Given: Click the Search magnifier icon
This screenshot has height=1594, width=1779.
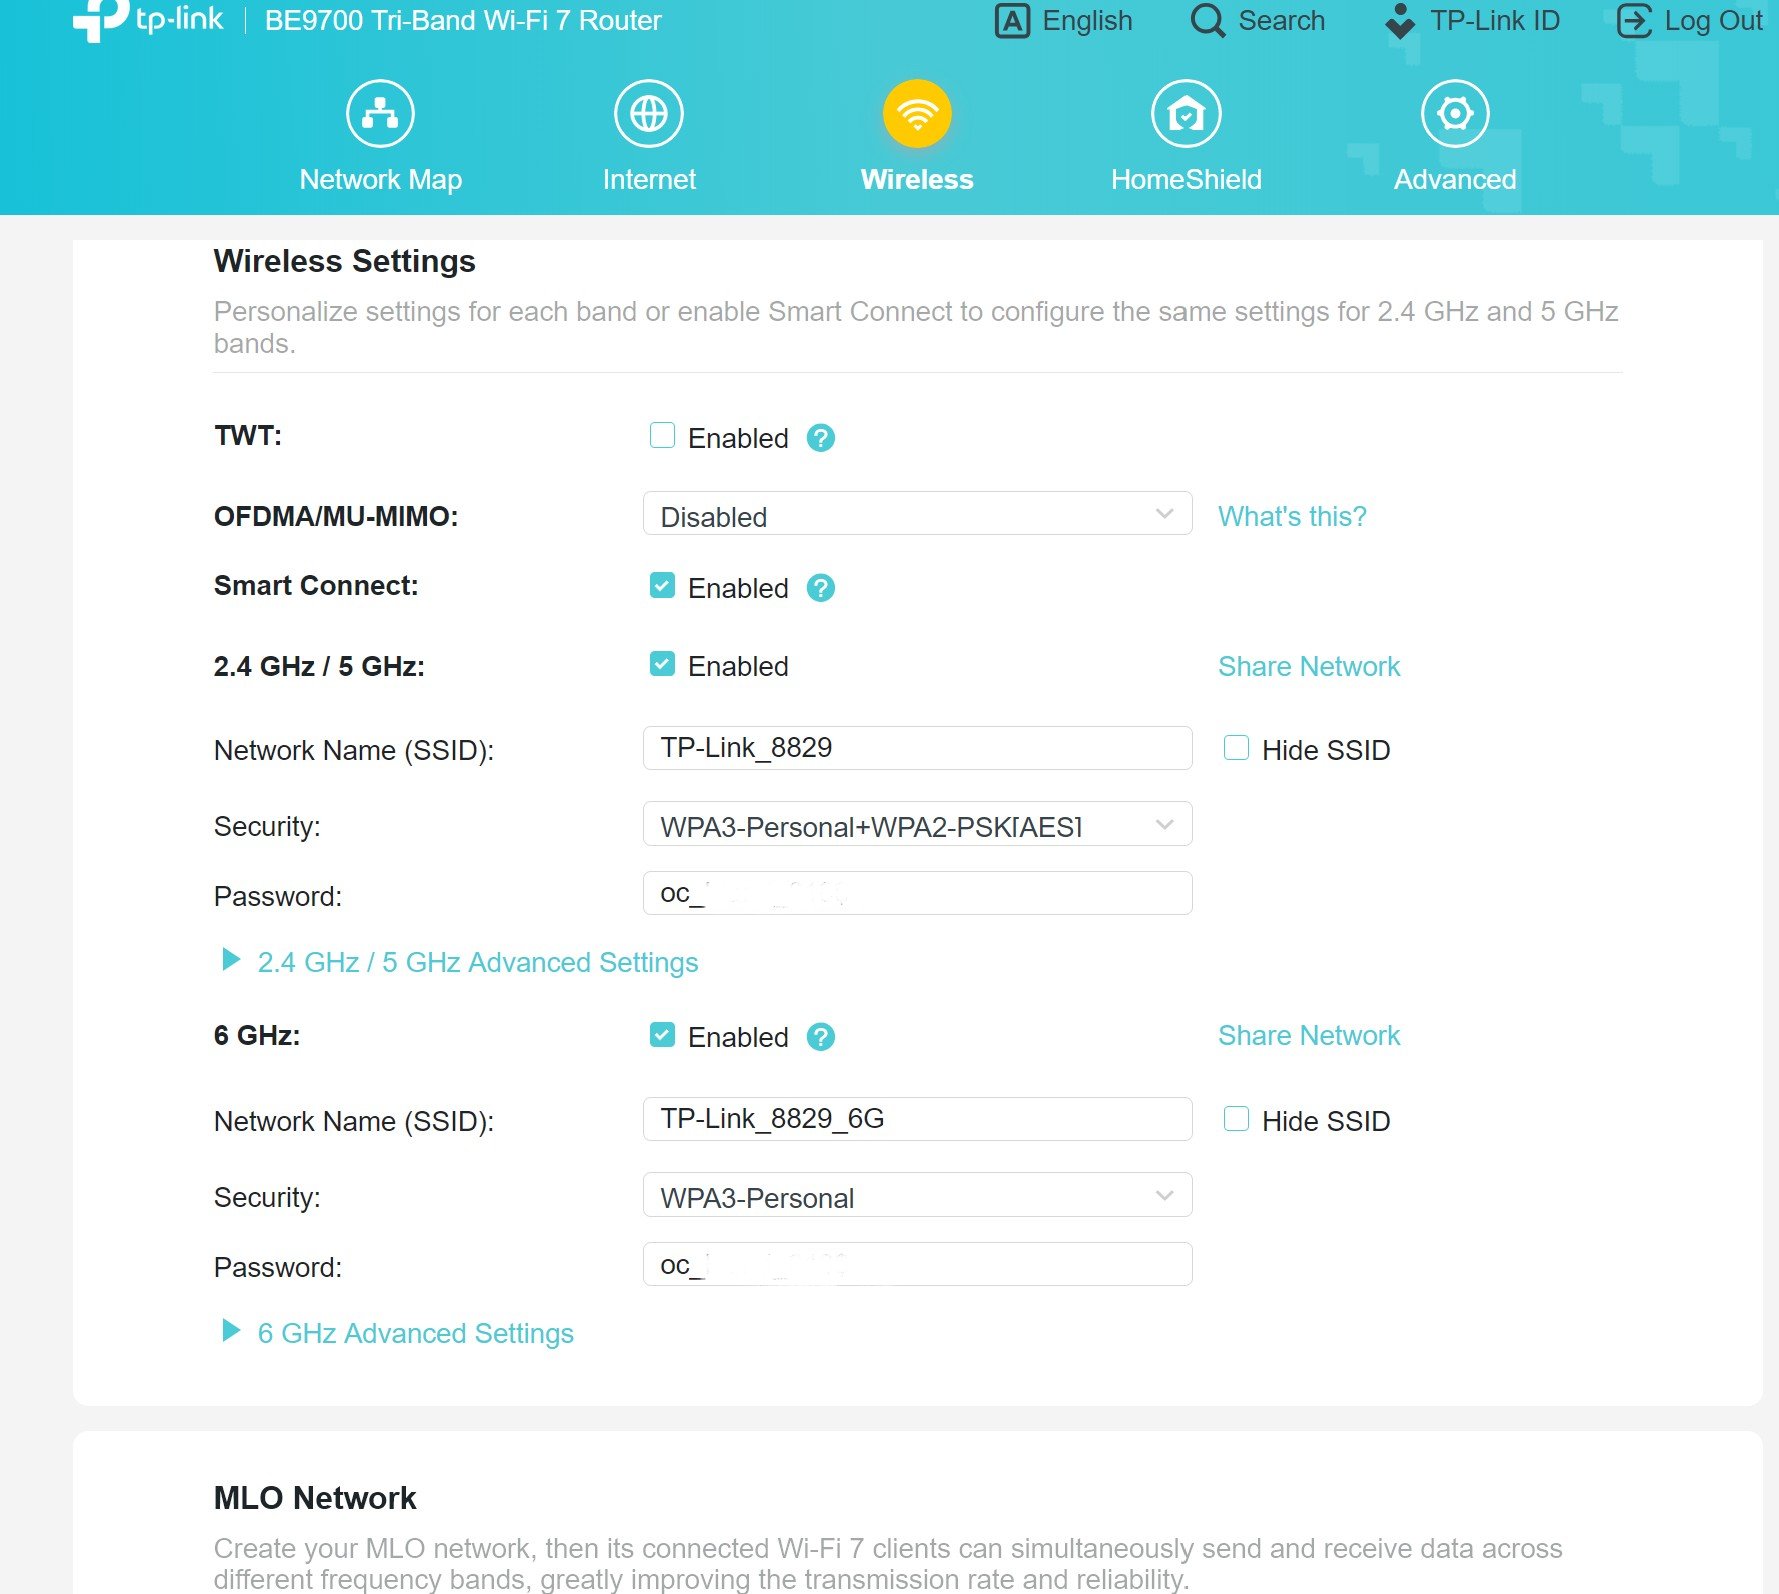Looking at the screenshot, I should pyautogui.click(x=1207, y=21).
